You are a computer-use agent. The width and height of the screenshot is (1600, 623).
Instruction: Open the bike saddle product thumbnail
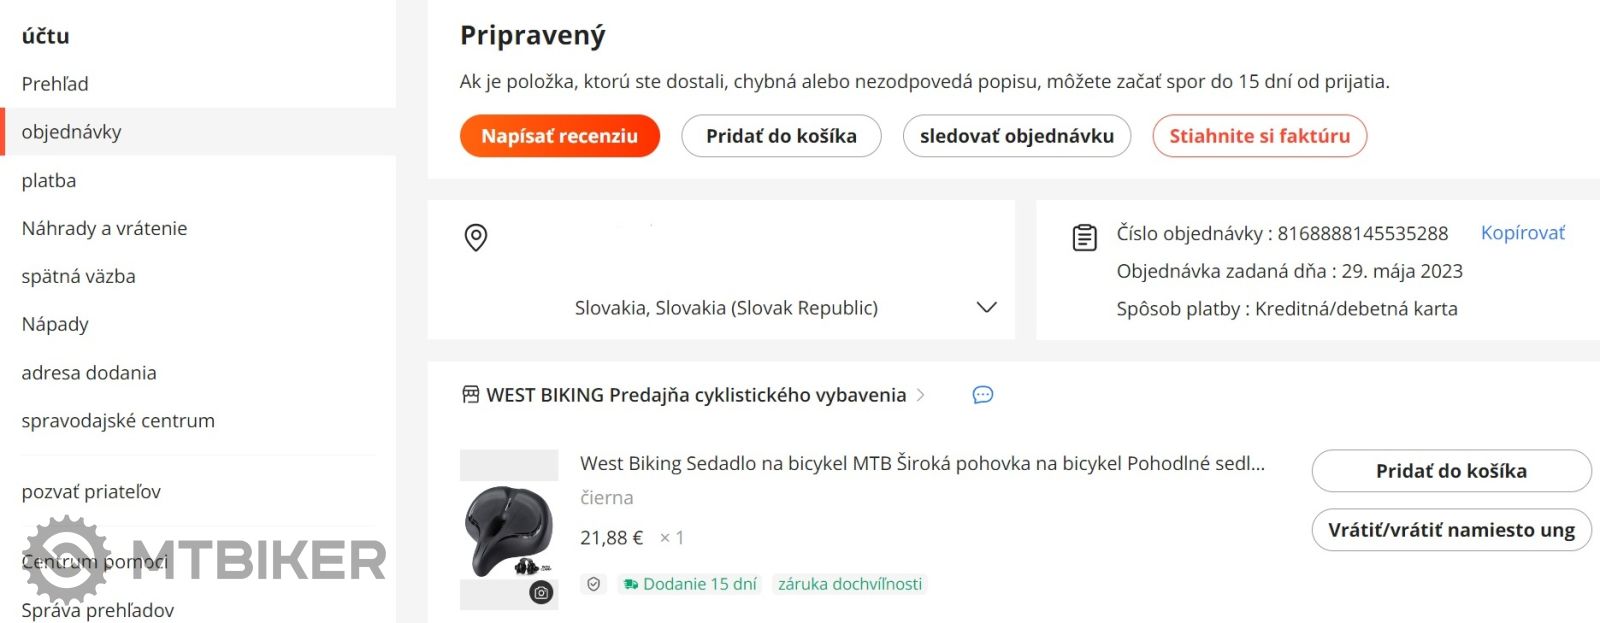click(x=509, y=530)
